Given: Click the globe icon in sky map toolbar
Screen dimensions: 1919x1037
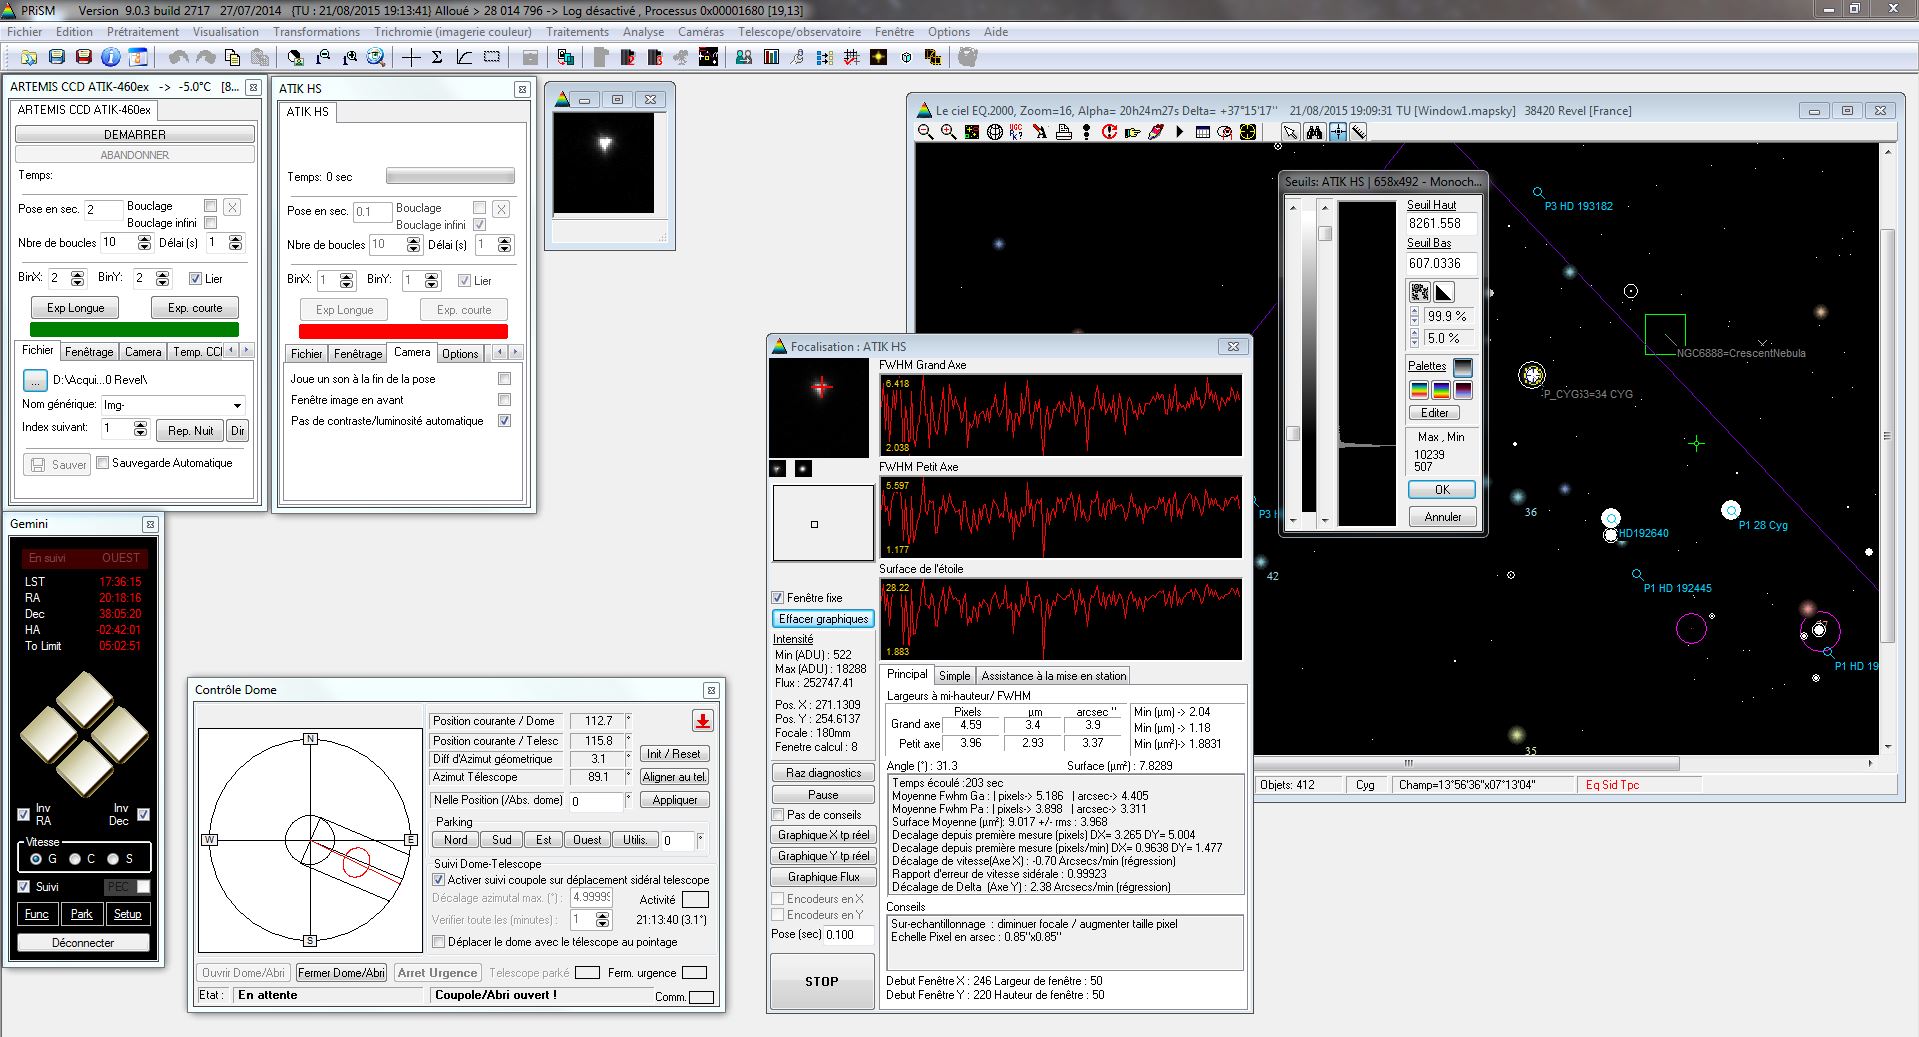Looking at the screenshot, I should click(995, 132).
